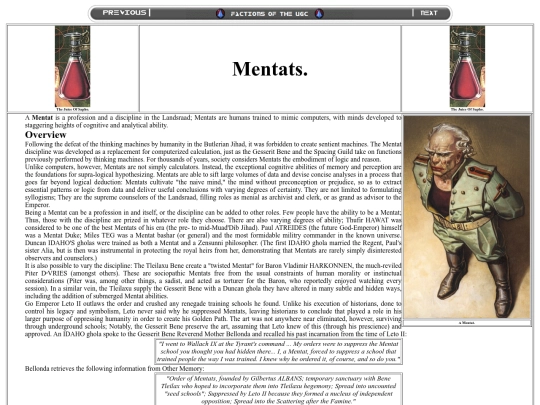540x405 pixels.
Task: Click the bold word Mentat in intro
Action: tap(42, 118)
